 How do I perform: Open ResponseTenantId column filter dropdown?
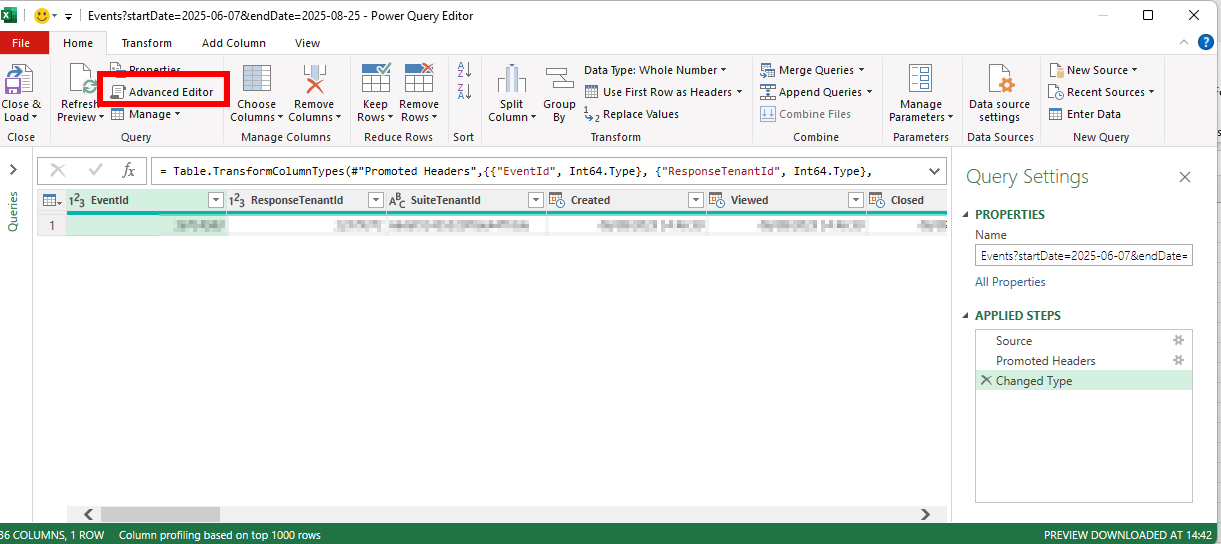[375, 200]
